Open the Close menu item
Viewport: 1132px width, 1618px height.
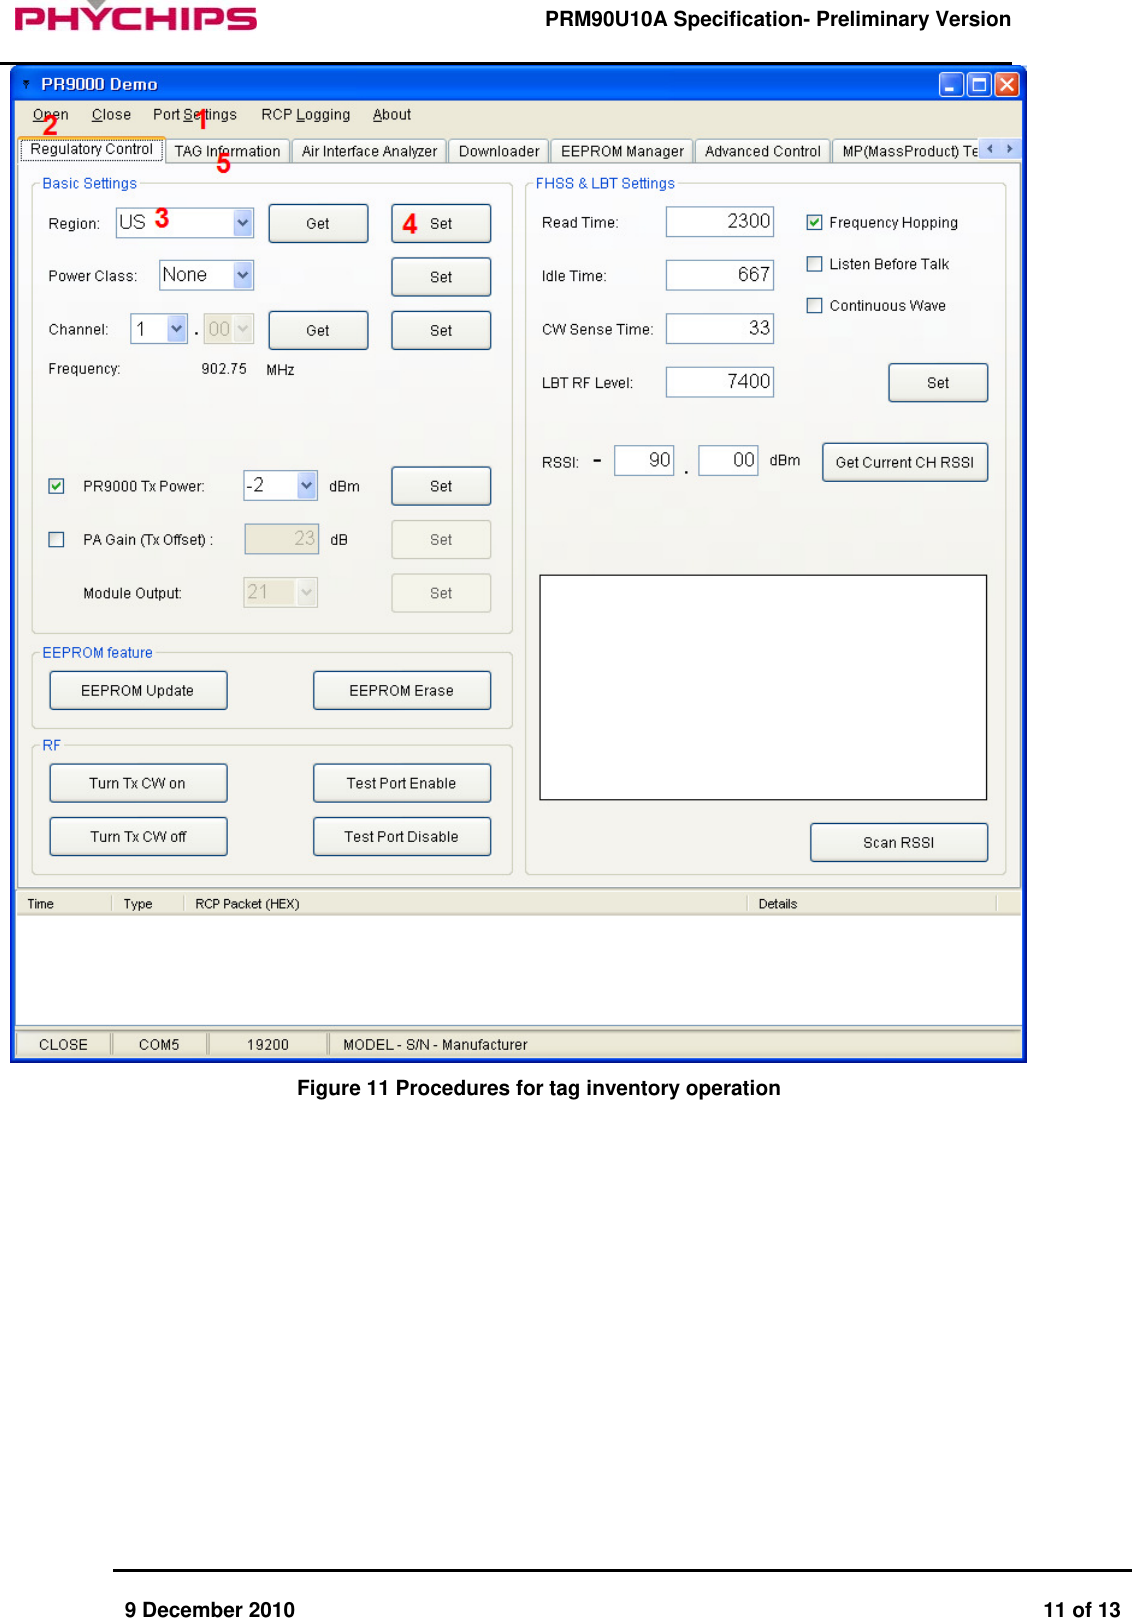(111, 115)
